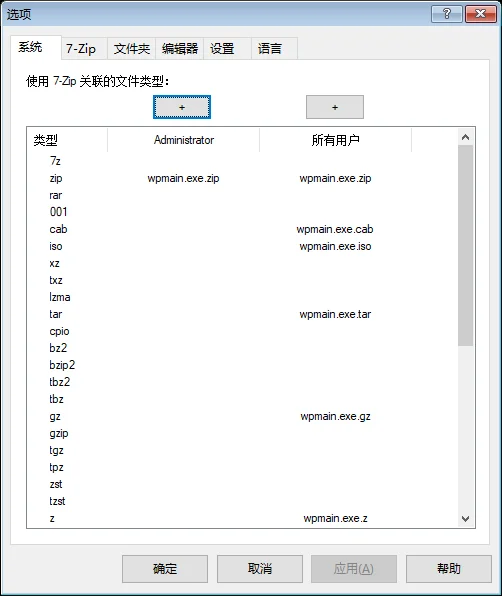Select the lzma file type row
Image resolution: width=502 pixels, height=596 pixels.
[x=242, y=297]
